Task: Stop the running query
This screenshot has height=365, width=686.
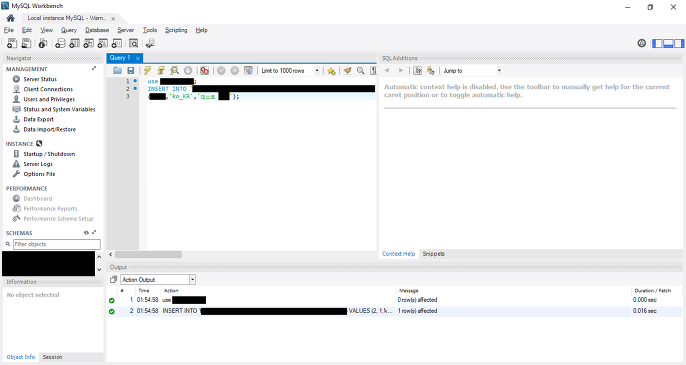Action: click(x=188, y=70)
